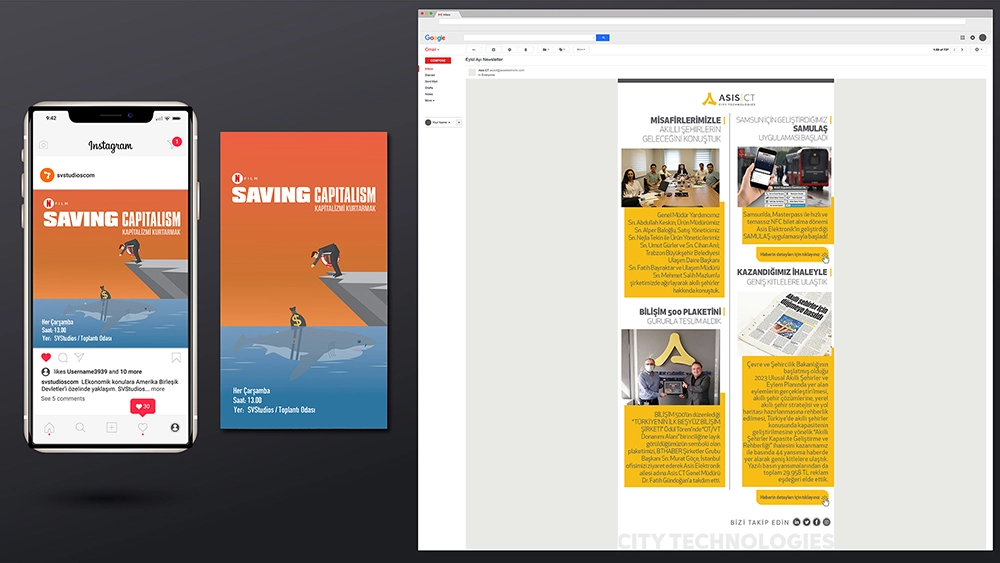
Task: Open the Instagram profile tab
Action: click(x=175, y=428)
